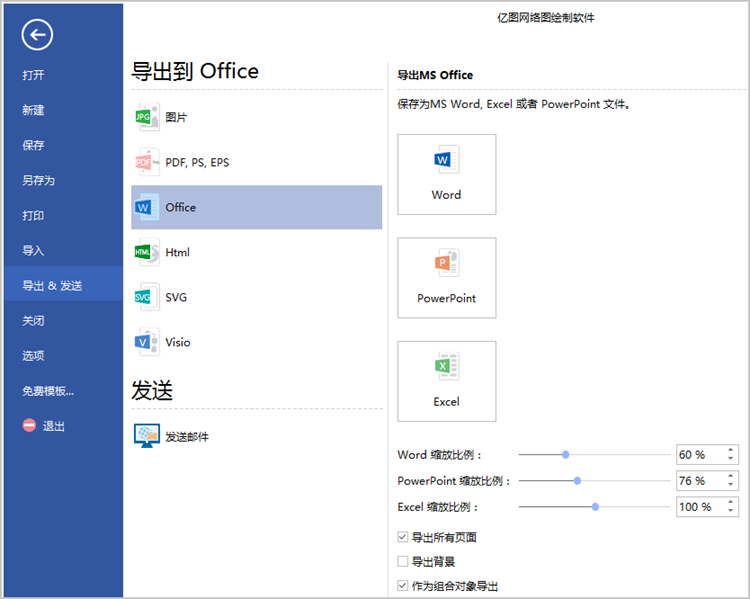Click the PowerPoint 缩放比例 slider handle

577,481
